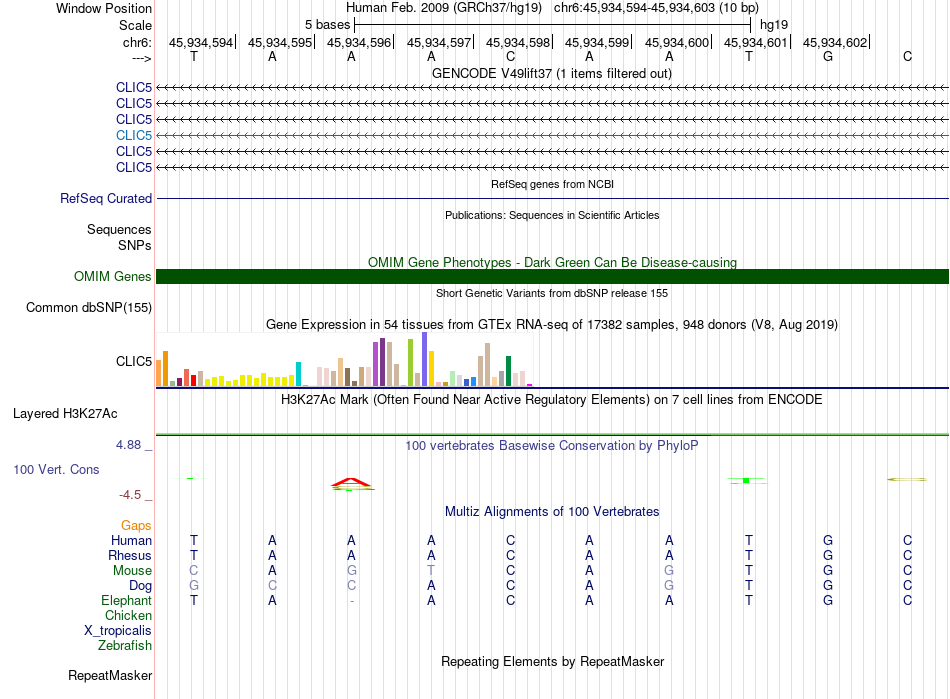The height and width of the screenshot is (699, 950).
Task: Click the gap dash in Elephant row
Action: coord(351,601)
